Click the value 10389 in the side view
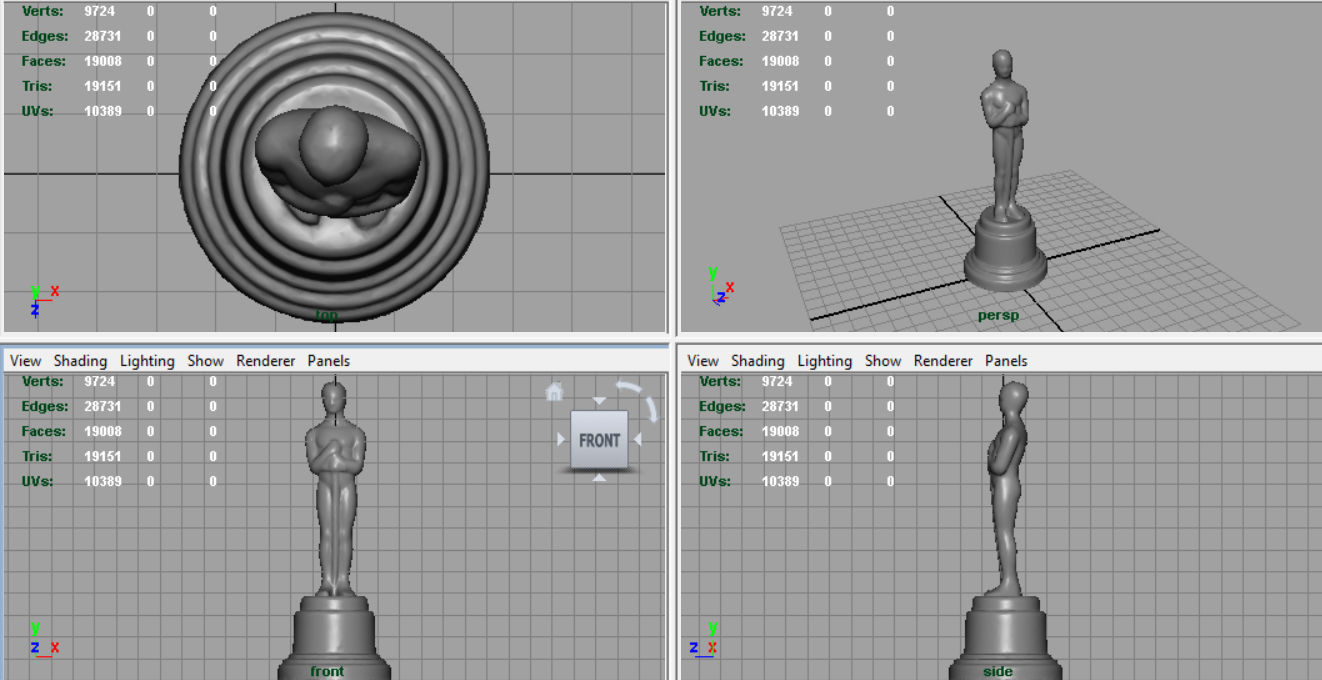The width and height of the screenshot is (1322, 680). click(780, 481)
